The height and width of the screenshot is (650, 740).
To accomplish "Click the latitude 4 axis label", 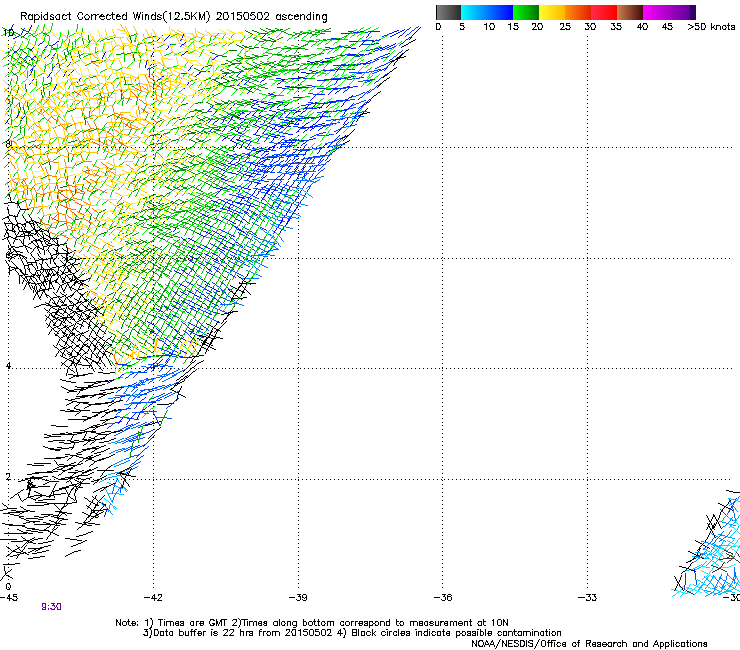I will tap(8, 366).
